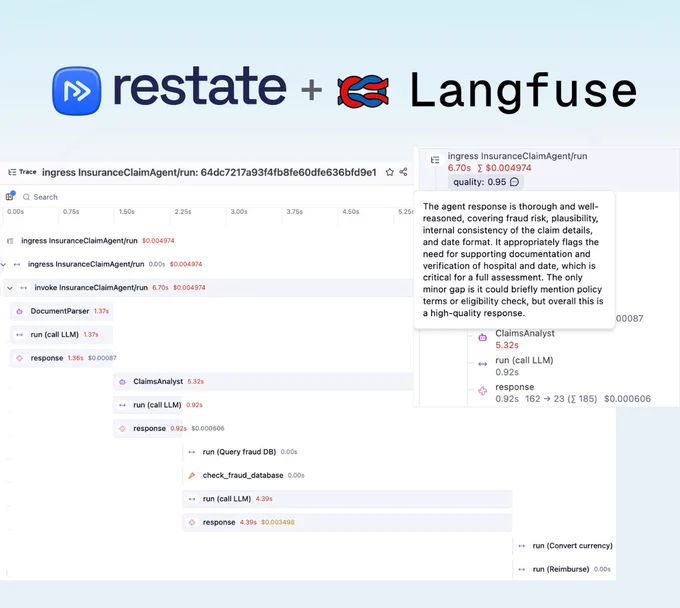The width and height of the screenshot is (680, 608).
Task: Click span icon of run (Query fraud DB)
Action: (192, 452)
